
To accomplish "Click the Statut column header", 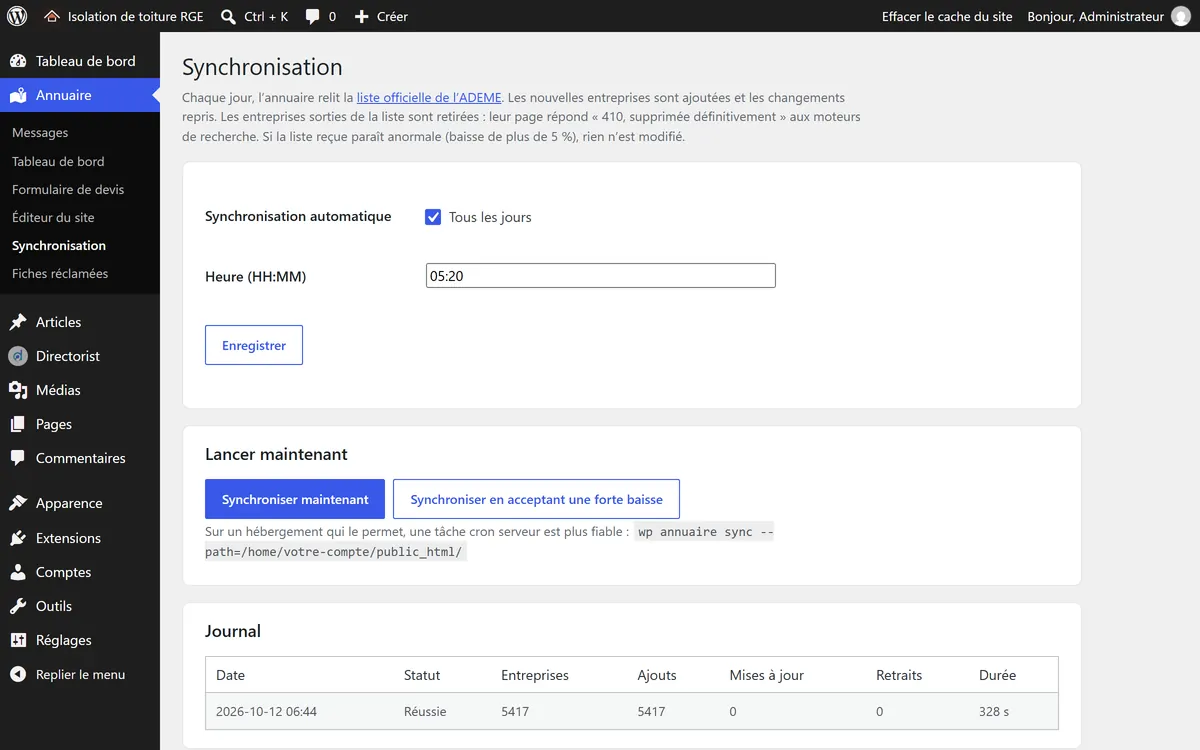I will pos(422,675).
